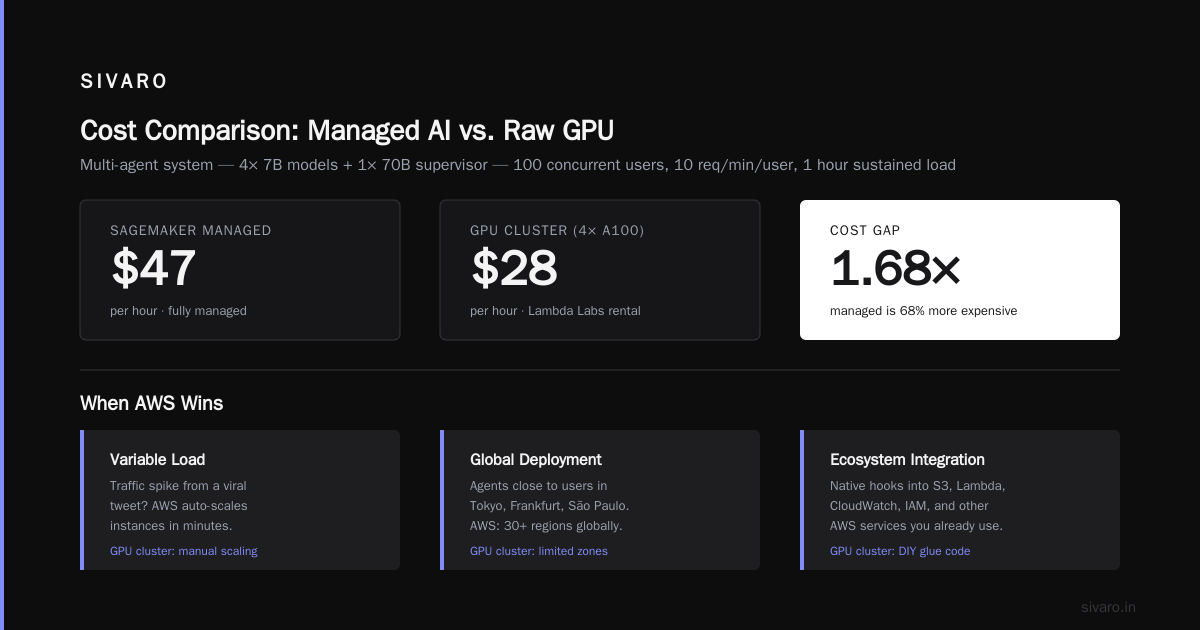
Task: Click the 'When AWS Wins' section heading
Action: (x=151, y=403)
